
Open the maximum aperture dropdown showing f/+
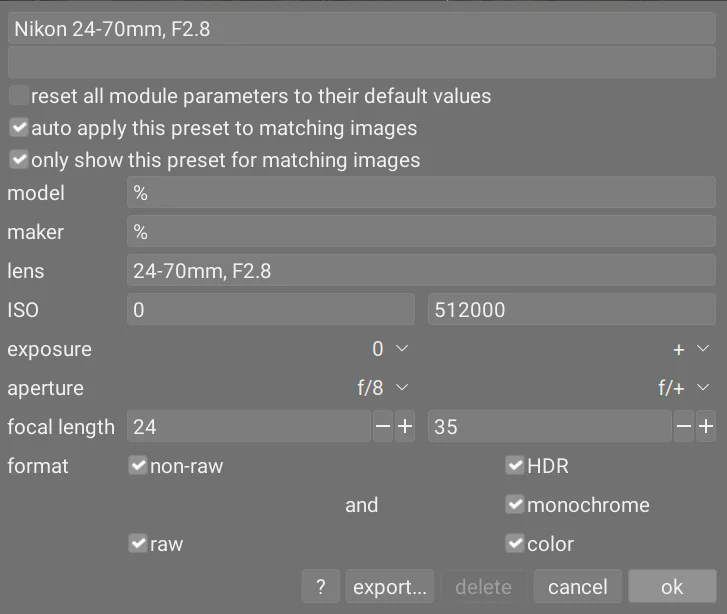tap(684, 387)
